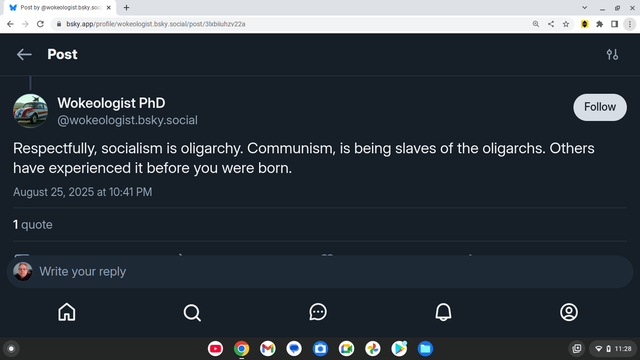Bookmark this page with the star icon
This screenshot has height=360, width=640.
click(x=566, y=24)
